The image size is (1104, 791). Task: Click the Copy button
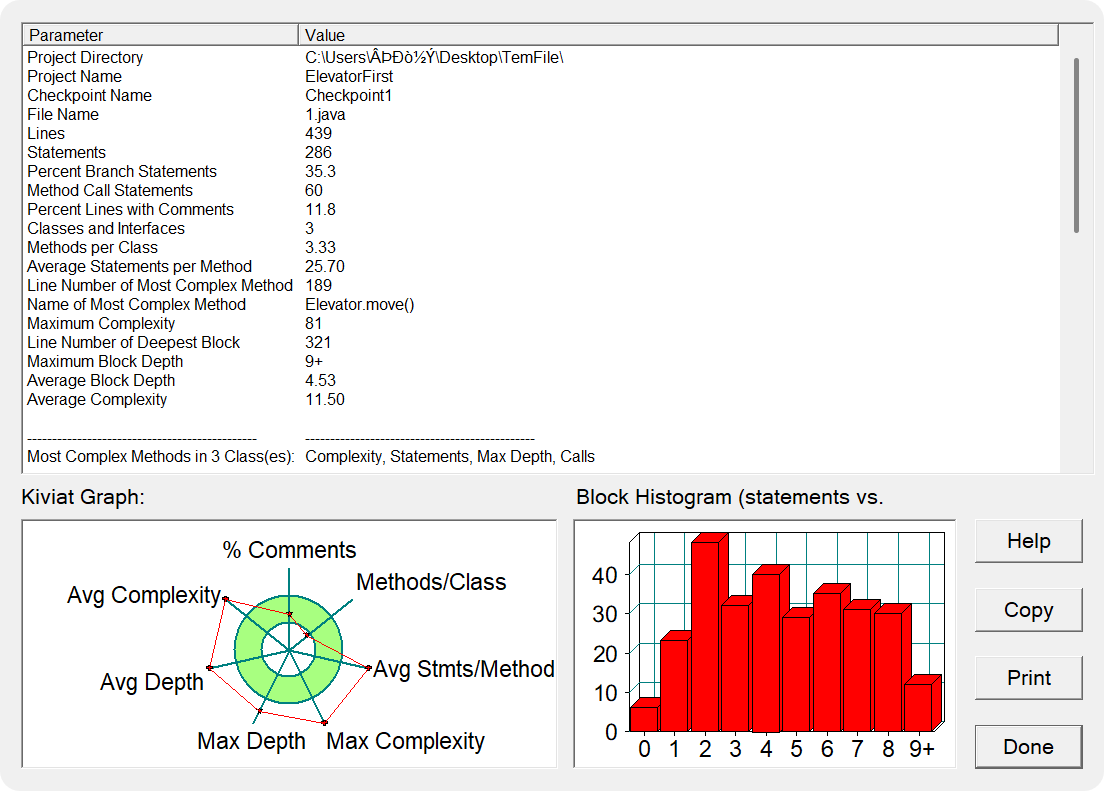coord(1028,610)
